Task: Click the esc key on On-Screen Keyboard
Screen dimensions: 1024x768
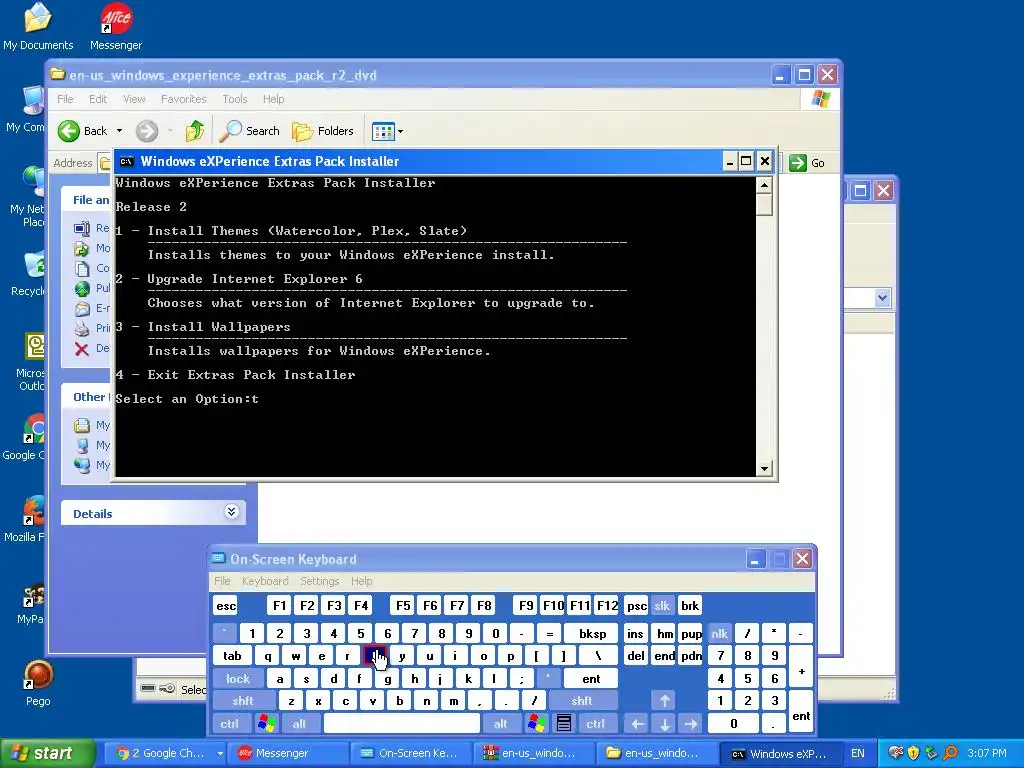Action: pos(226,606)
